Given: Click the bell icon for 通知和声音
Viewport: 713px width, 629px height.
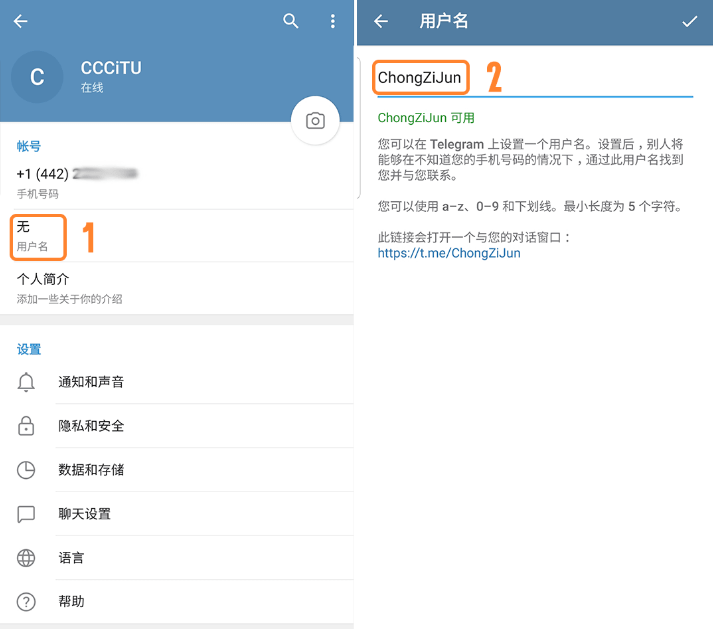Looking at the screenshot, I should 26,382.
